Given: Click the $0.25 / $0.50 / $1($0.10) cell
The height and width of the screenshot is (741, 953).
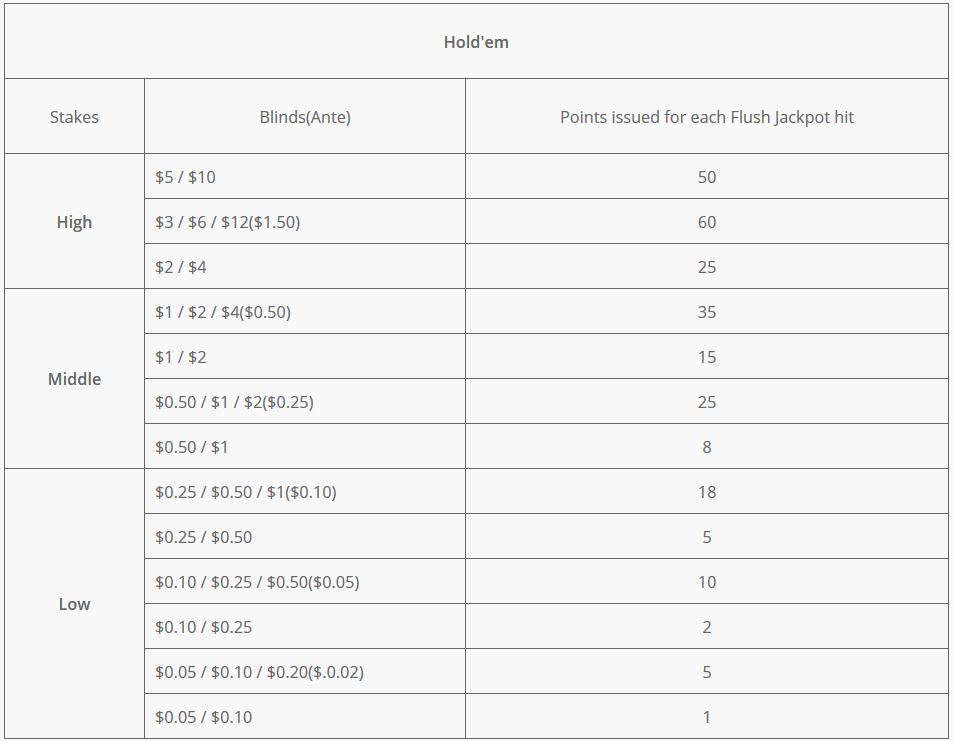Looking at the screenshot, I should [x=304, y=491].
